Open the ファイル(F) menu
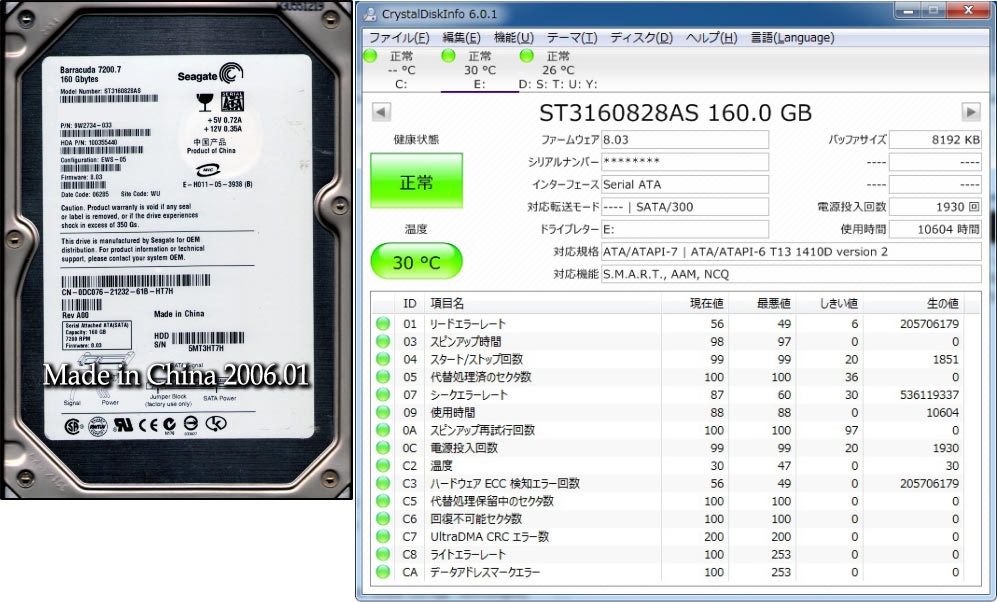 pos(399,38)
